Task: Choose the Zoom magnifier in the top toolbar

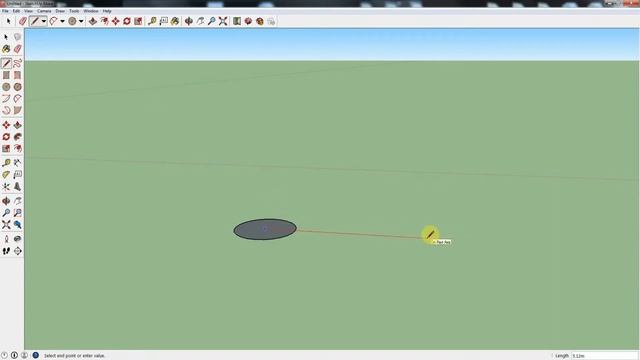Action: click(211, 21)
